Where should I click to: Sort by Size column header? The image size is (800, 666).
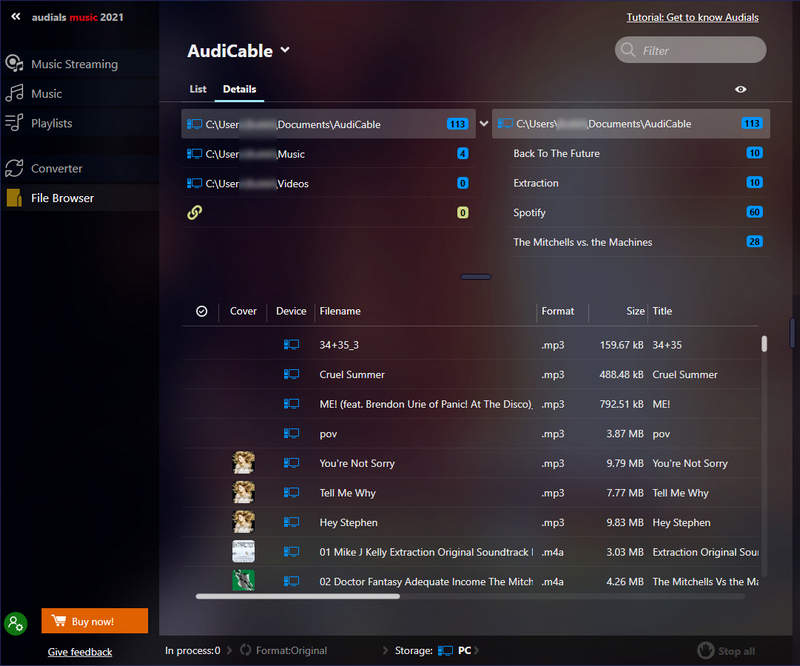(x=635, y=311)
